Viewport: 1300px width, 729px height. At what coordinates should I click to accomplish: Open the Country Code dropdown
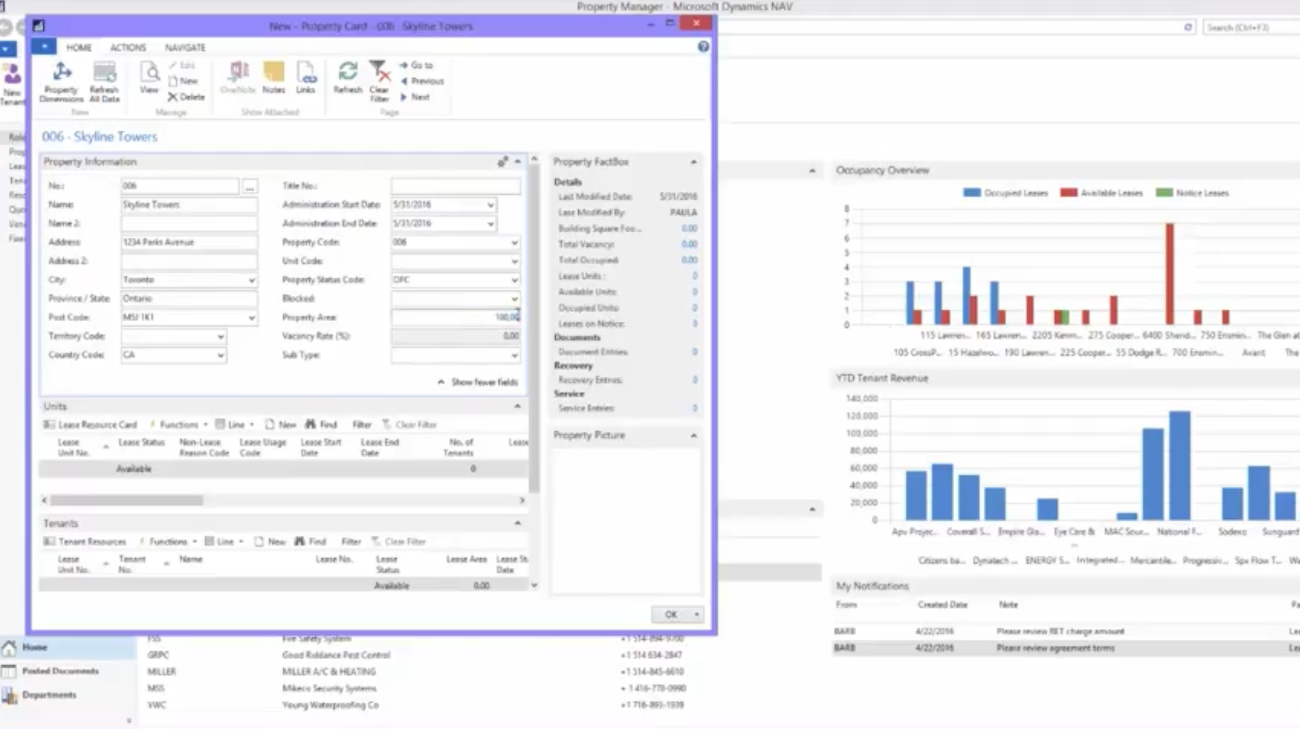pyautogui.click(x=221, y=355)
